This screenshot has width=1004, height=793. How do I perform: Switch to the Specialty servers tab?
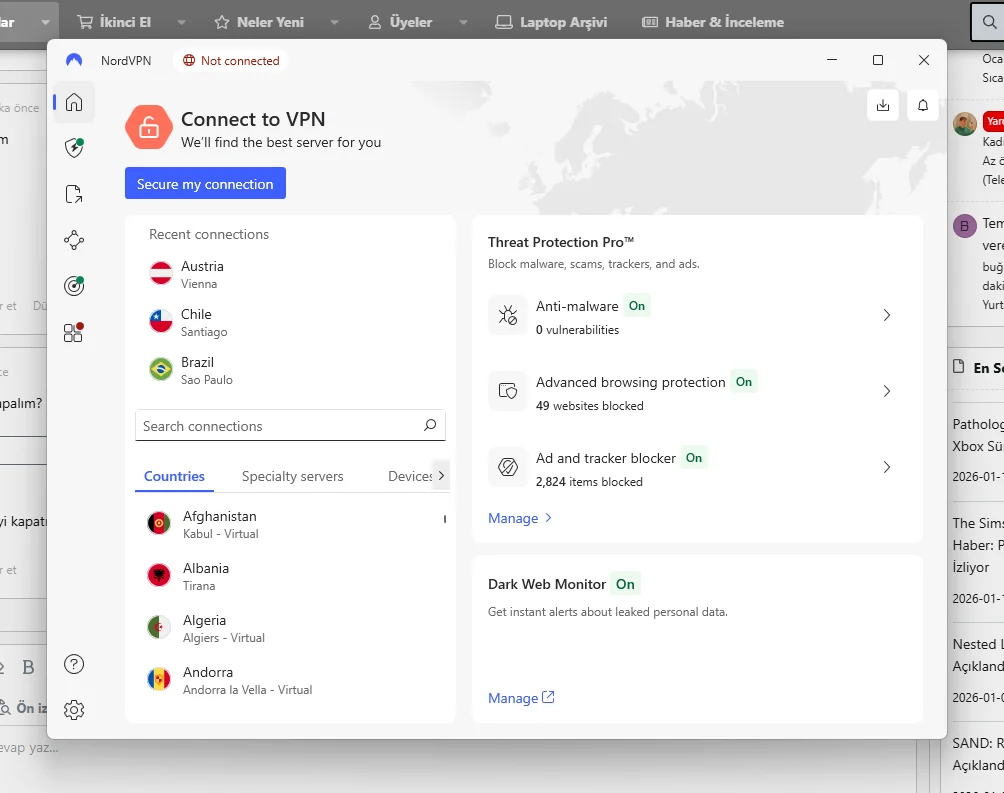point(293,476)
